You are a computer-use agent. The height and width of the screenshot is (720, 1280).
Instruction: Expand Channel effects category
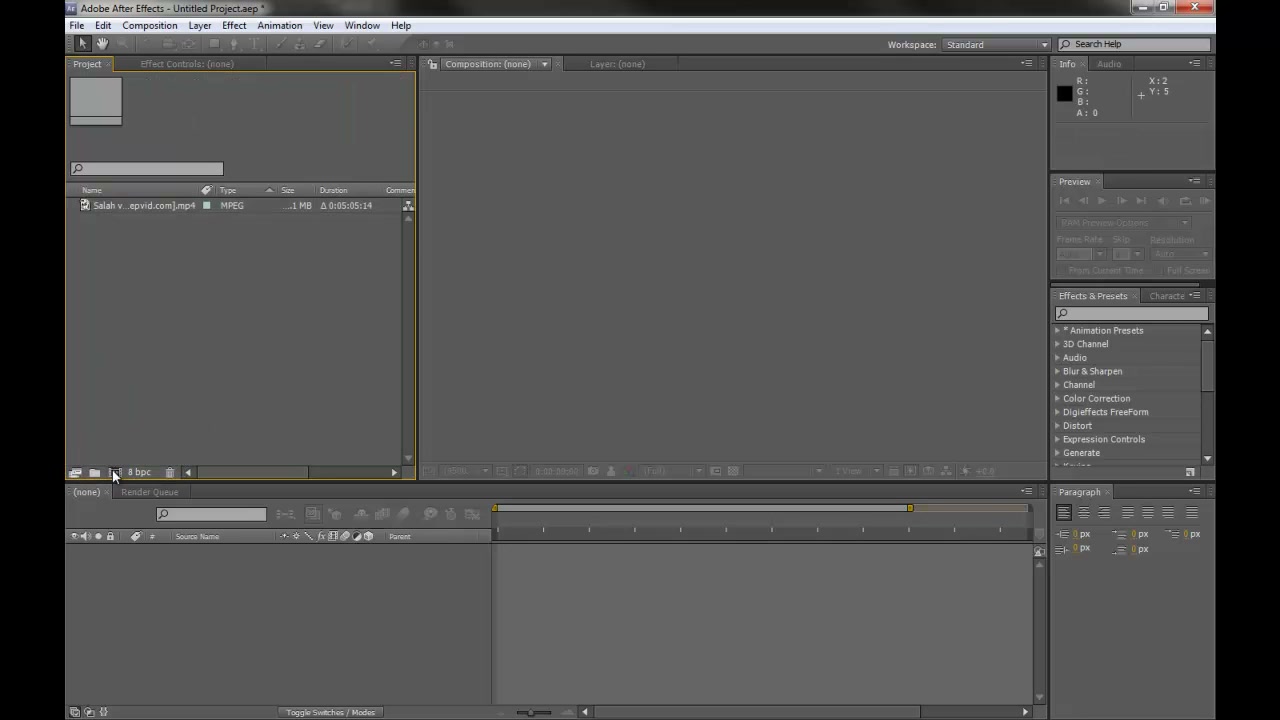pyautogui.click(x=1058, y=385)
